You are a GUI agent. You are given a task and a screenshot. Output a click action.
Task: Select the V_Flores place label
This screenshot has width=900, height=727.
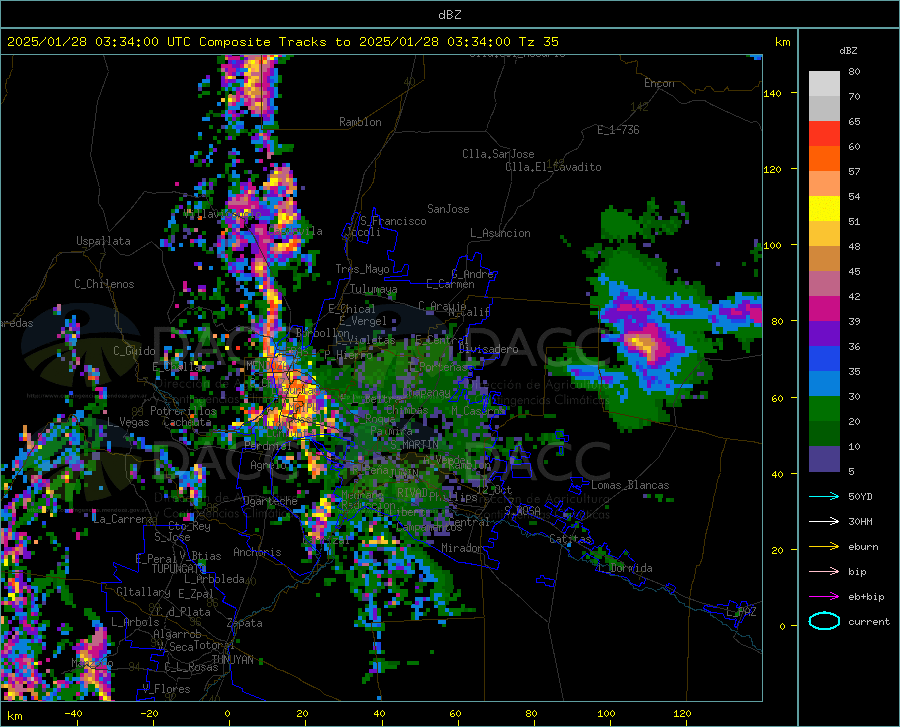(166, 689)
